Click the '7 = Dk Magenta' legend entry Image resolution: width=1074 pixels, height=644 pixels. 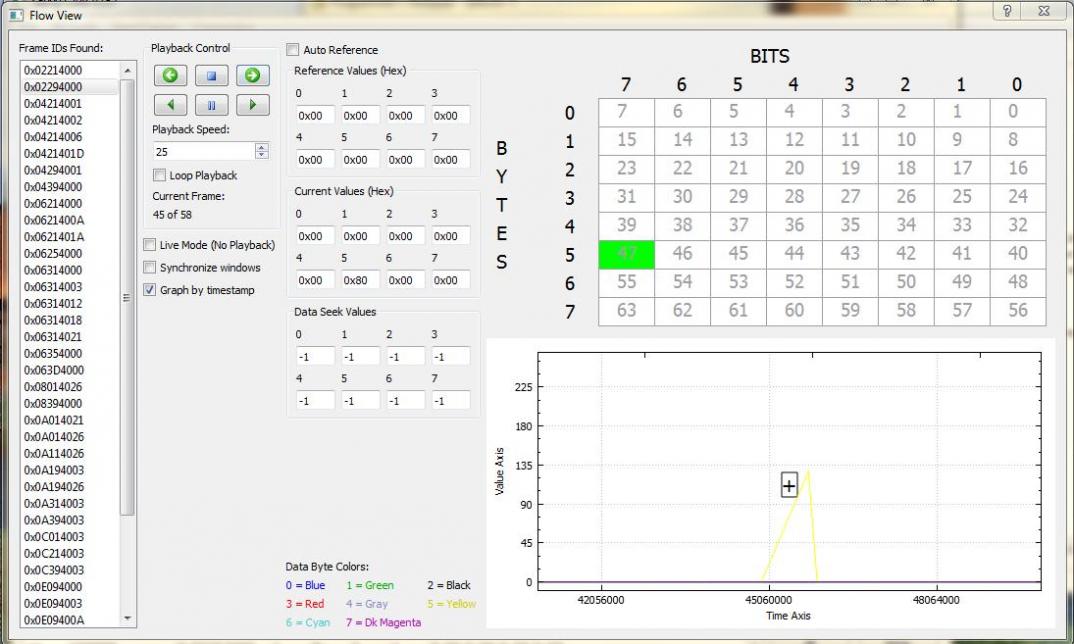coord(384,622)
